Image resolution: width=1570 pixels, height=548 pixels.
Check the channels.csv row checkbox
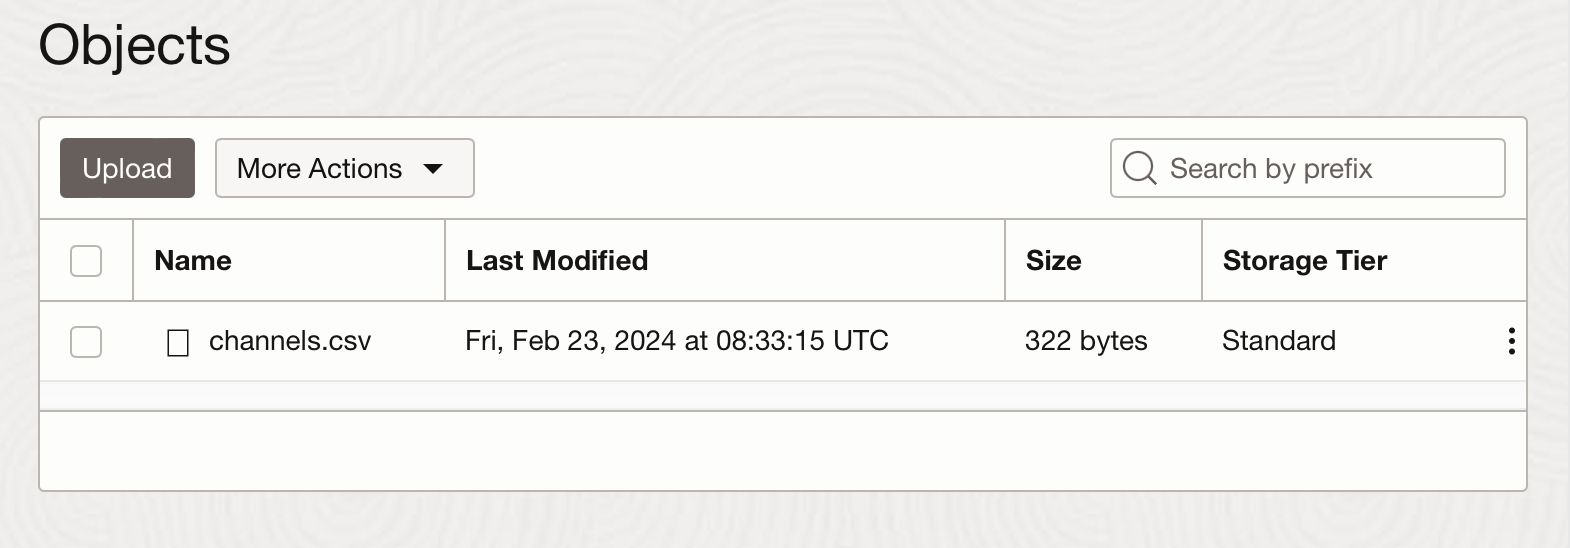click(x=86, y=342)
